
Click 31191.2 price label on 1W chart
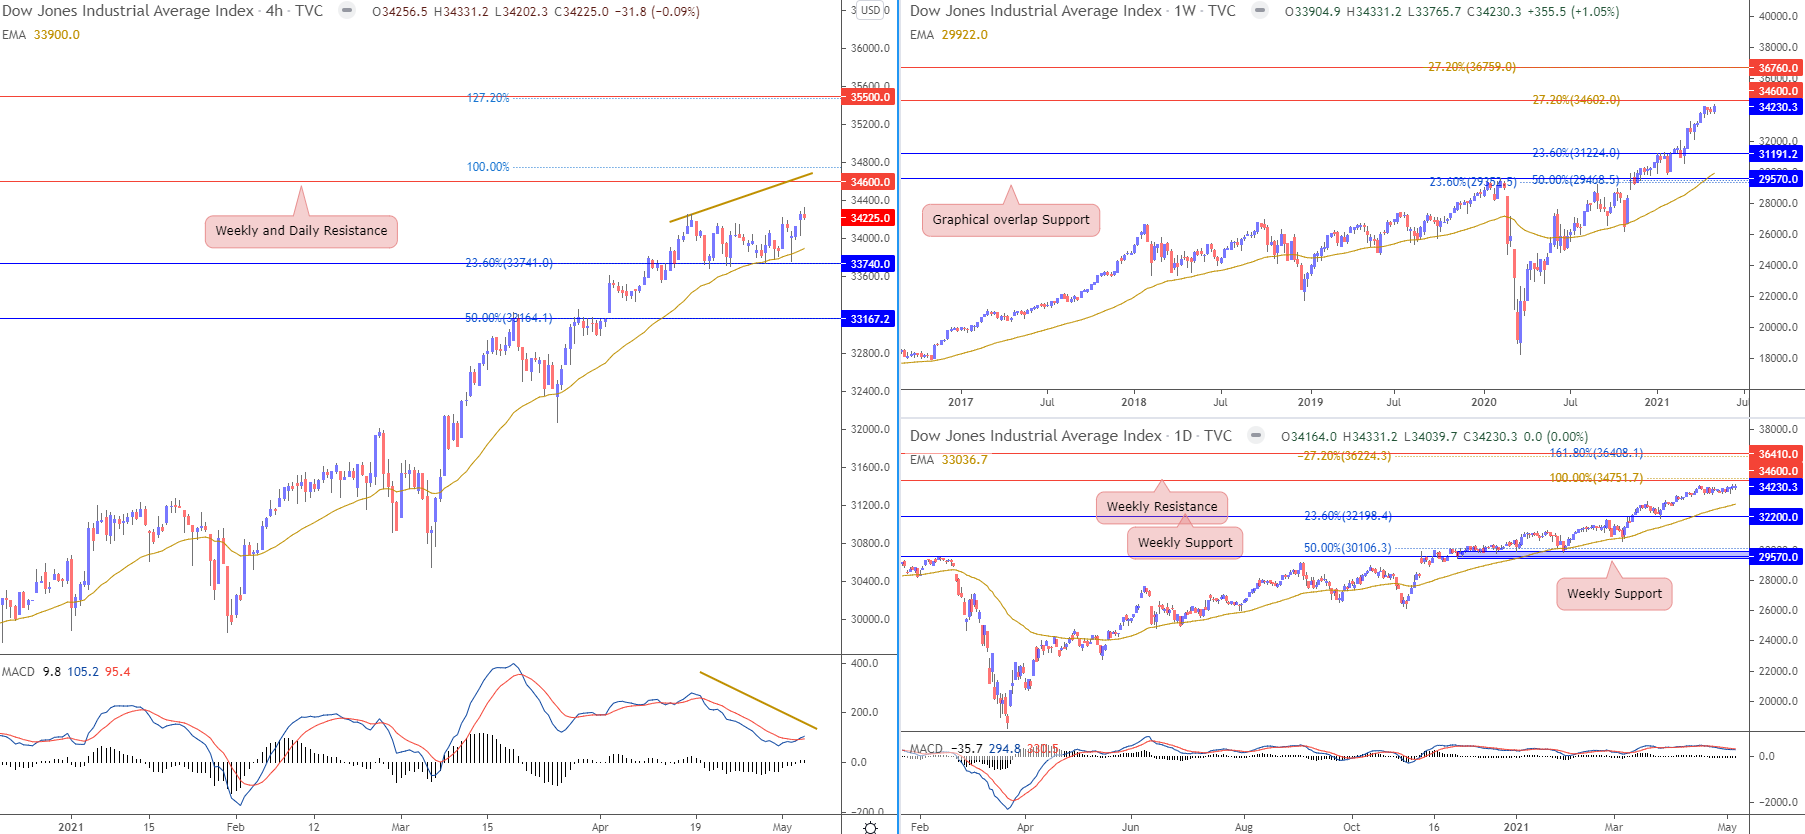1778,154
